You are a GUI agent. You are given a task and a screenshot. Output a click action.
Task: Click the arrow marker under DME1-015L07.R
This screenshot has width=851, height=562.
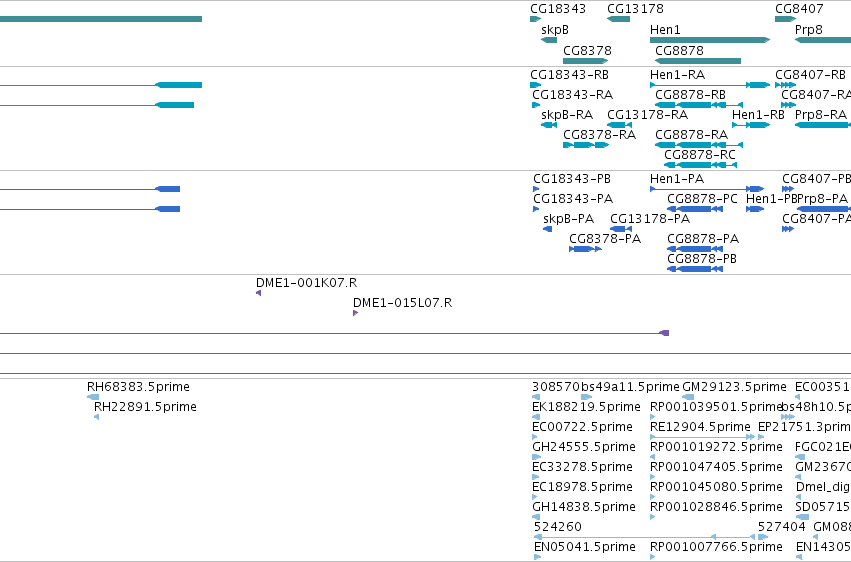(355, 313)
